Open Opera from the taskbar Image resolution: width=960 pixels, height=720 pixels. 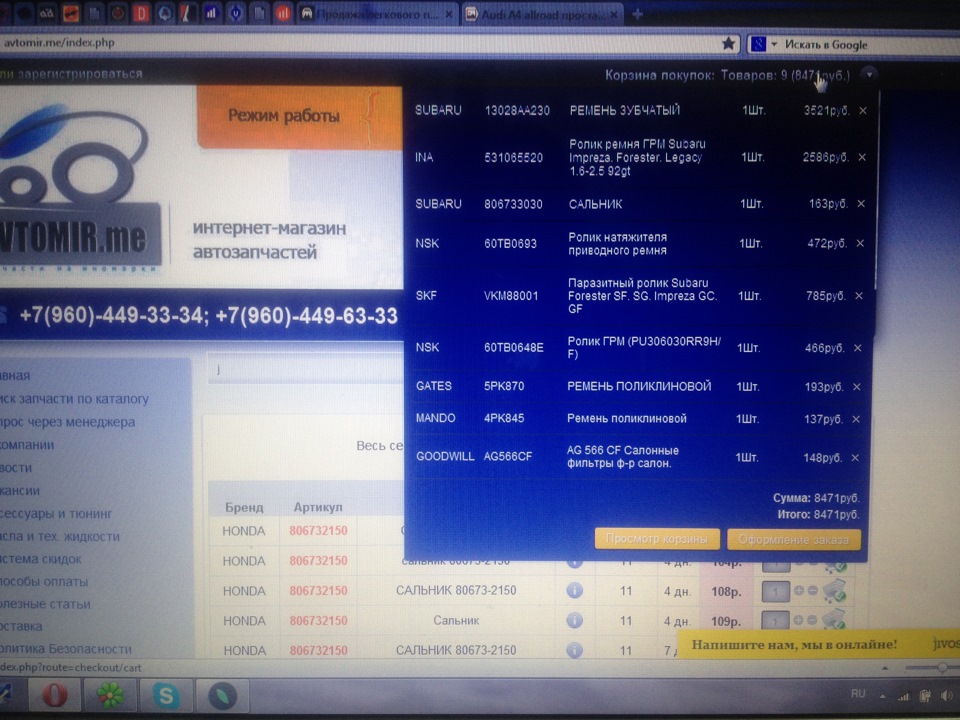pyautogui.click(x=54, y=696)
